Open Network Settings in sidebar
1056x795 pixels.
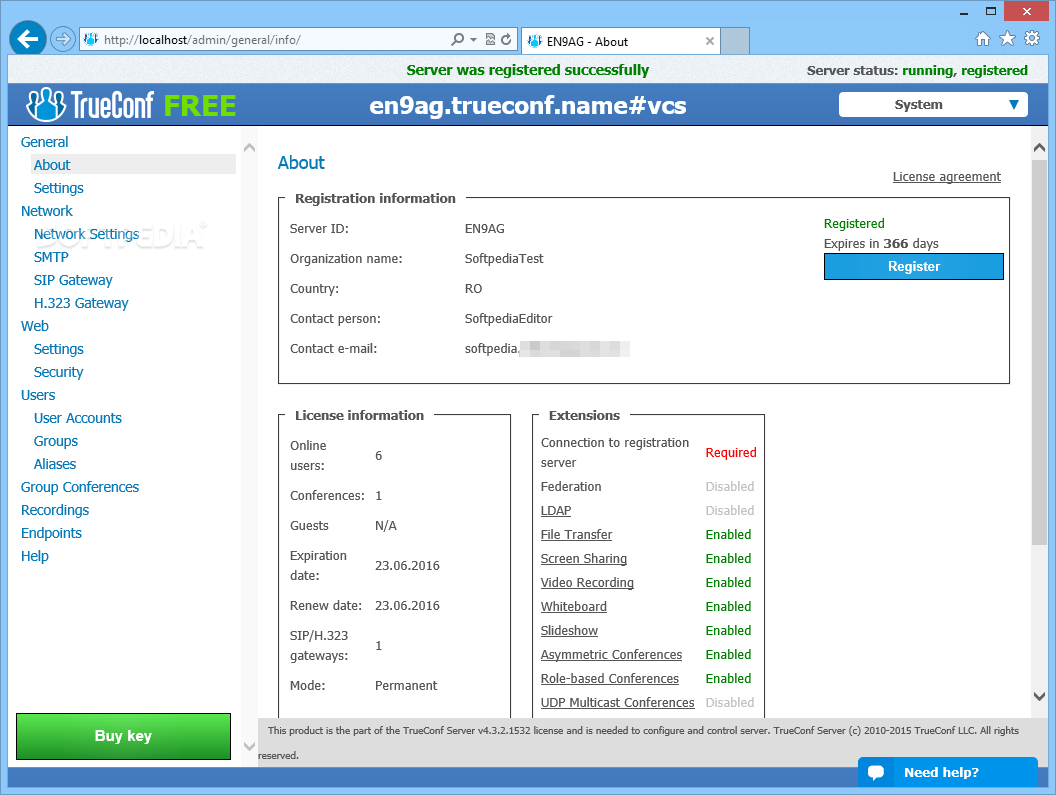[x=86, y=234]
